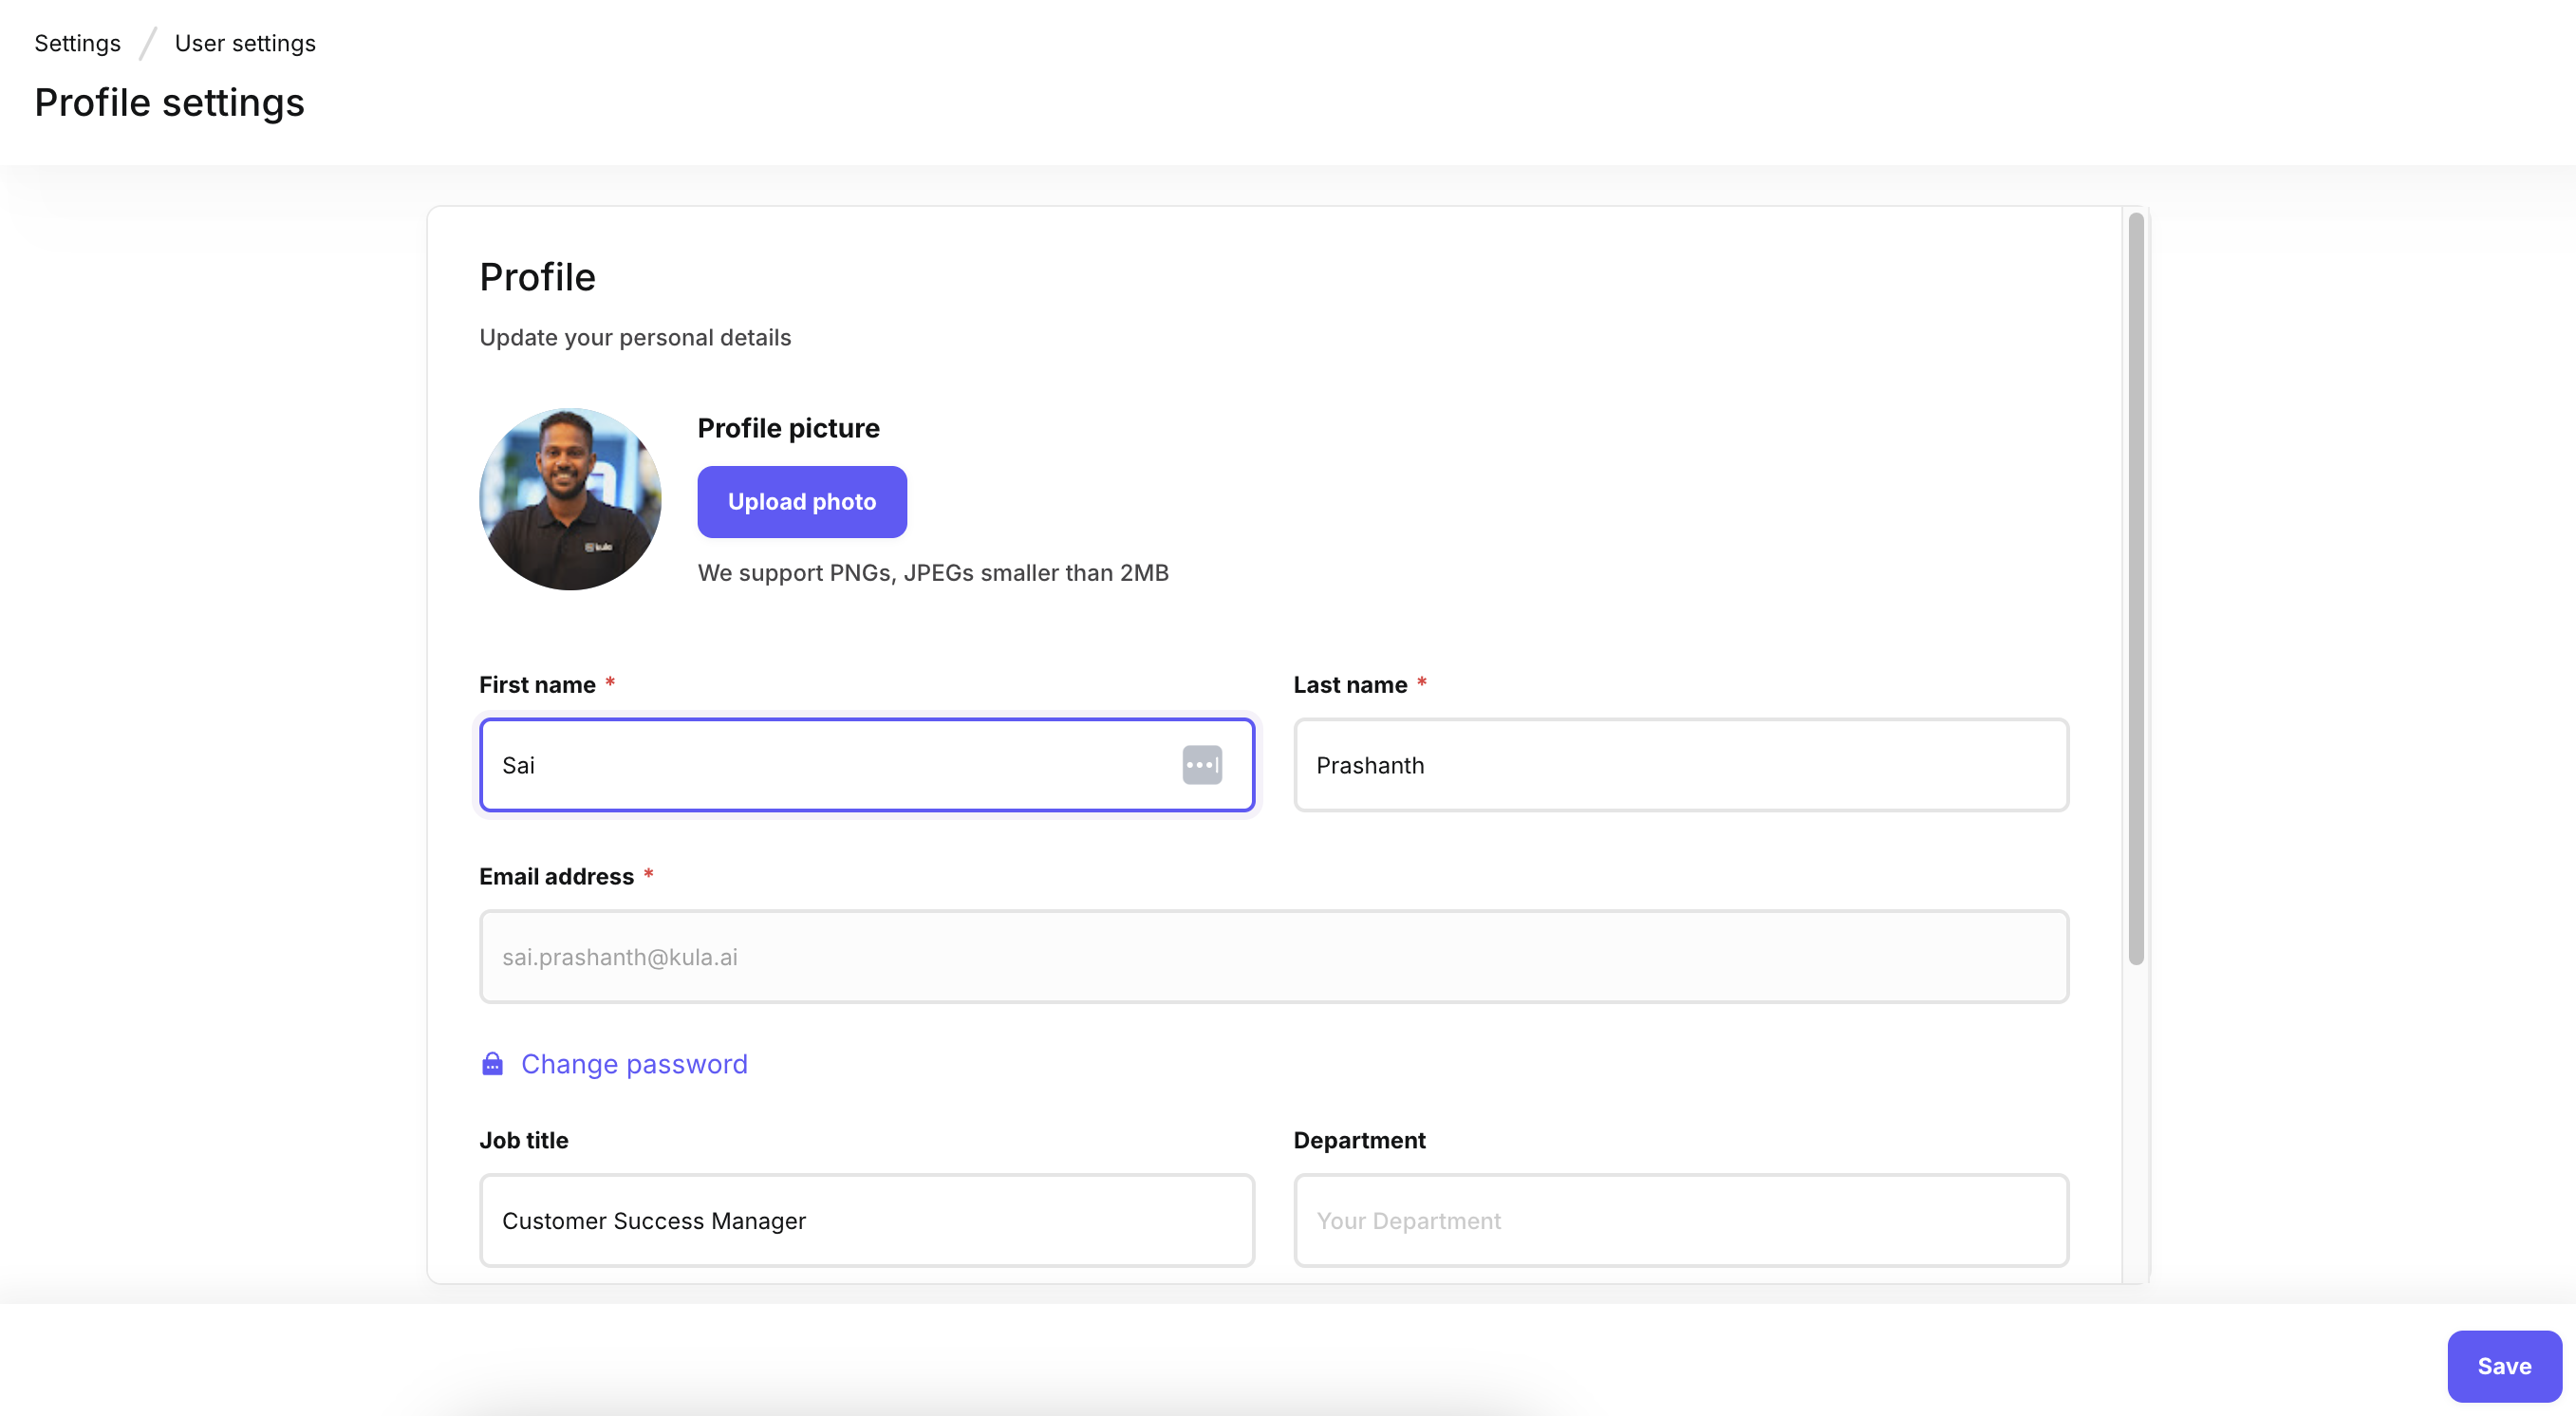Click the Department label text

(1359, 1141)
